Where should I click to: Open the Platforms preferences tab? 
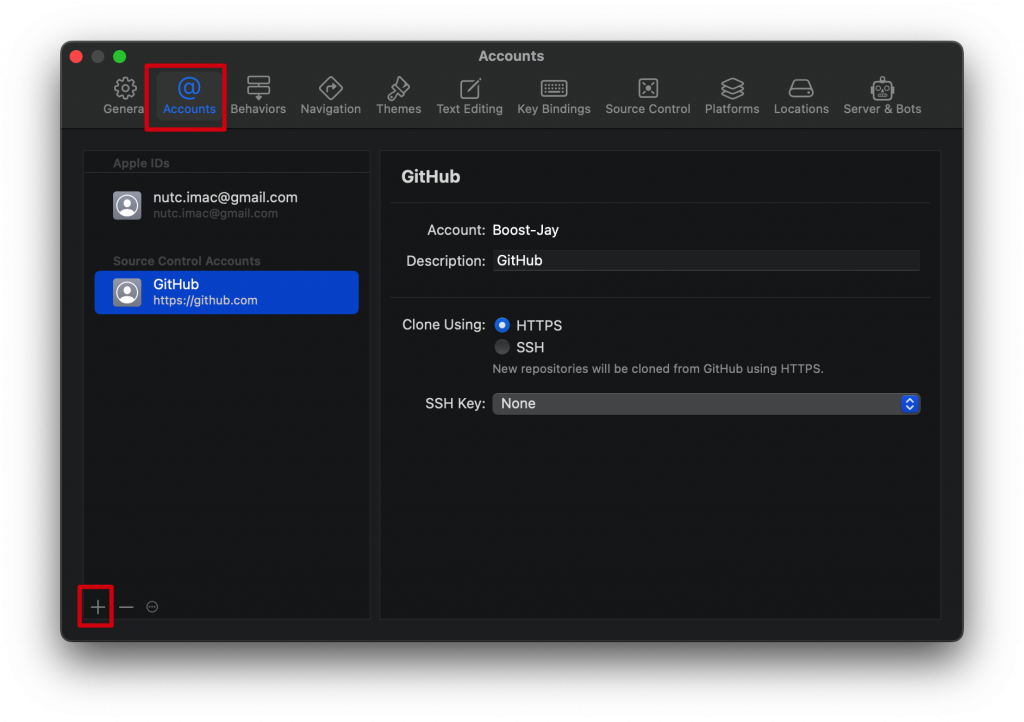coord(731,96)
